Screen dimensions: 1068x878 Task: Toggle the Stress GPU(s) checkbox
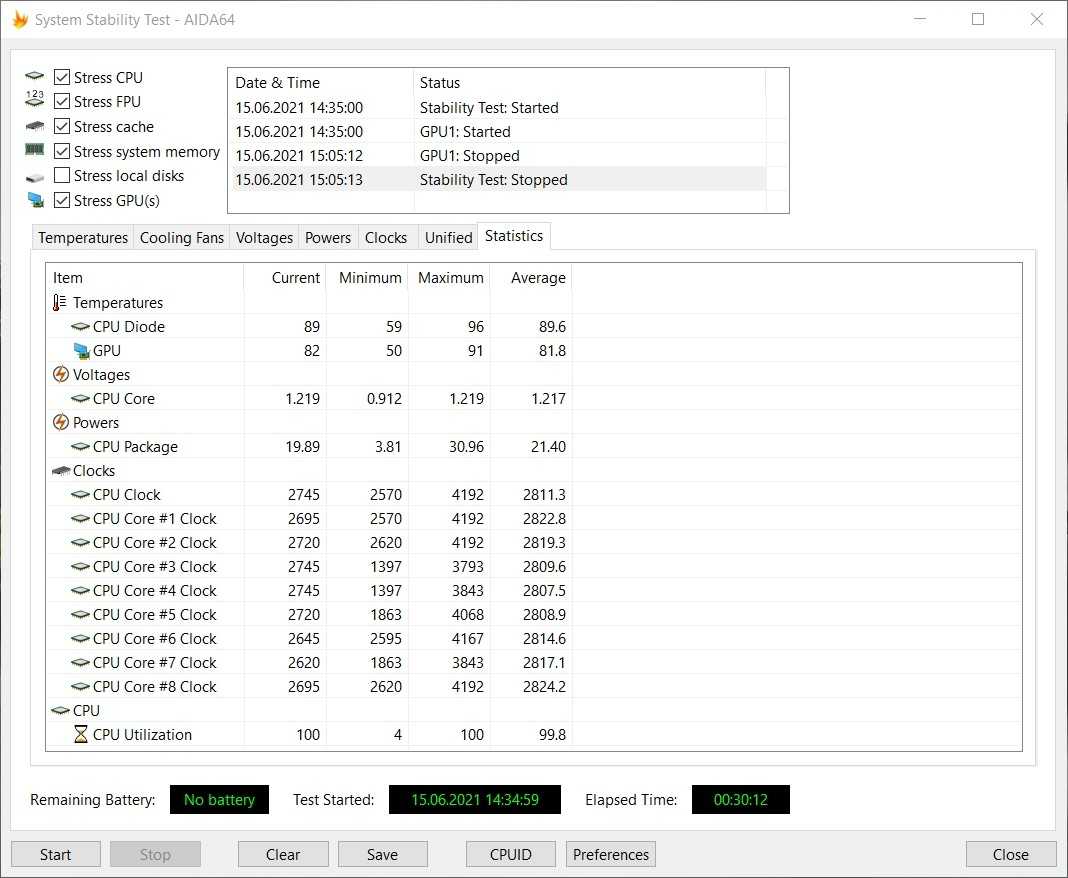tap(62, 201)
